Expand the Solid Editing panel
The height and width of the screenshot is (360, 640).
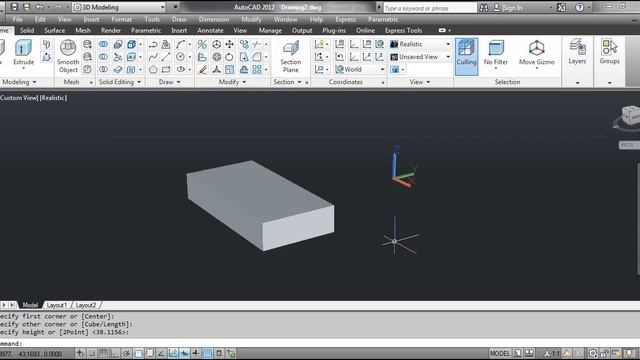pyautogui.click(x=120, y=82)
